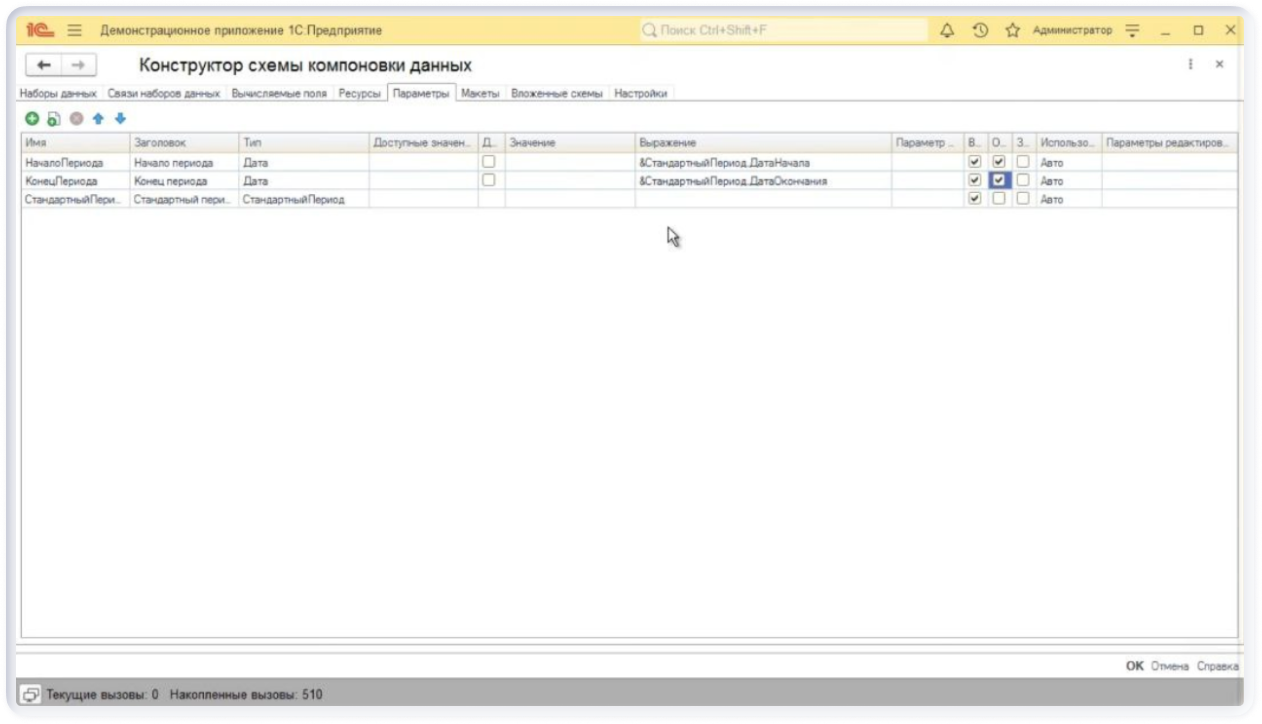Image resolution: width=1262 pixels, height=724 pixels.
Task: Uncheck the highlighted checkbox in КонецПериода row
Action: click(998, 180)
